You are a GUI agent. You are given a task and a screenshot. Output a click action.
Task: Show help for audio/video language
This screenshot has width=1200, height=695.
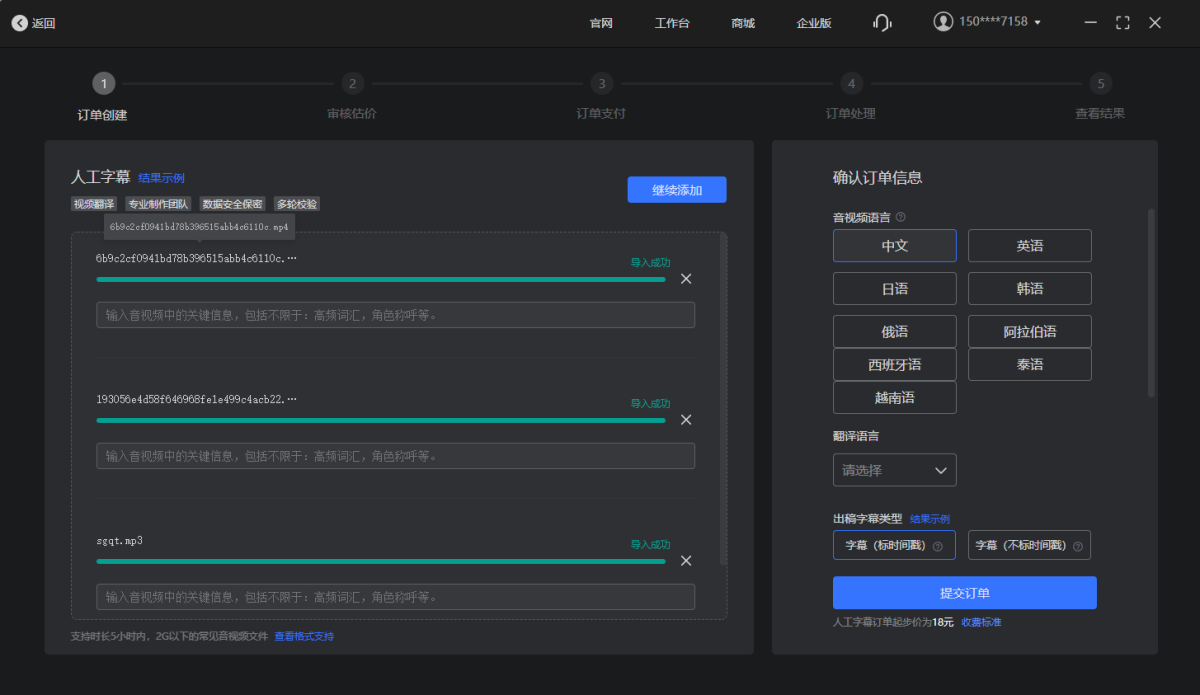click(901, 217)
